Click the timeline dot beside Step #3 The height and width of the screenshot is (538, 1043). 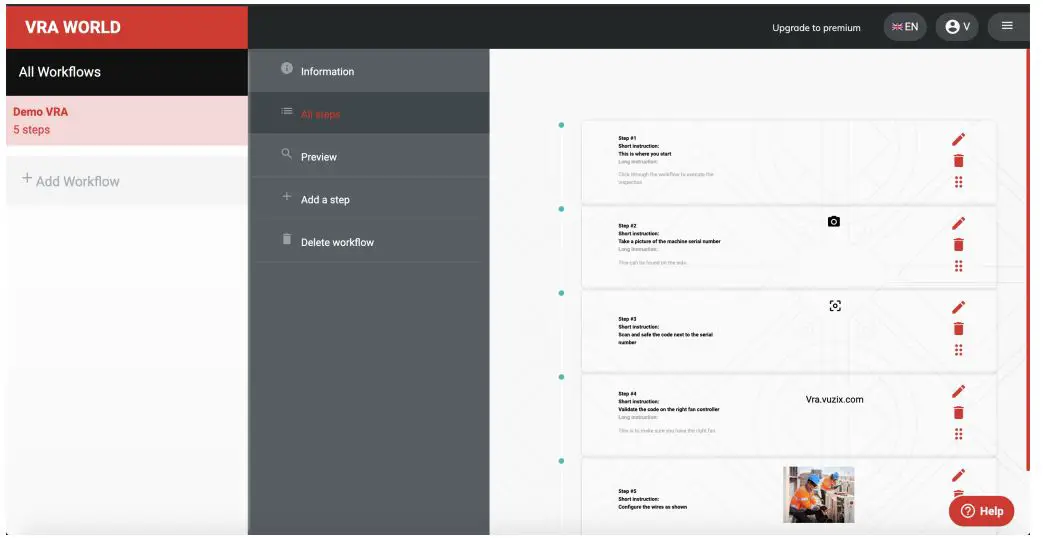click(561, 293)
